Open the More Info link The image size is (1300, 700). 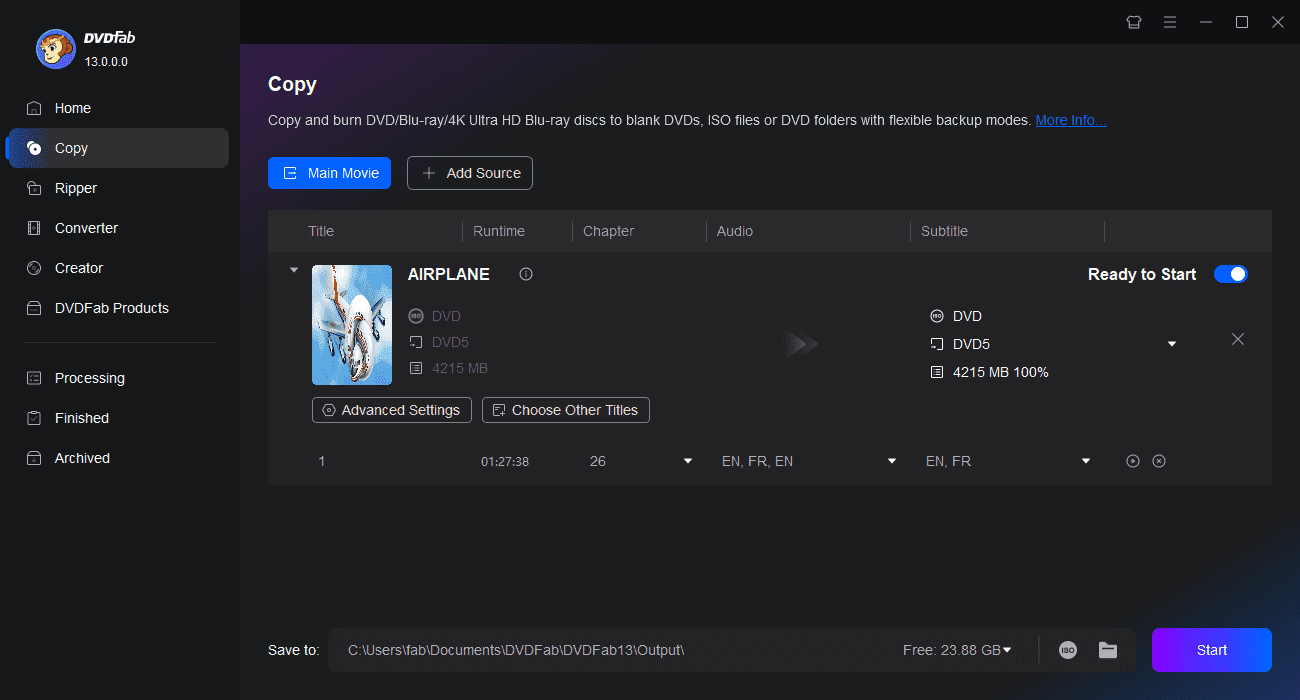coord(1071,120)
